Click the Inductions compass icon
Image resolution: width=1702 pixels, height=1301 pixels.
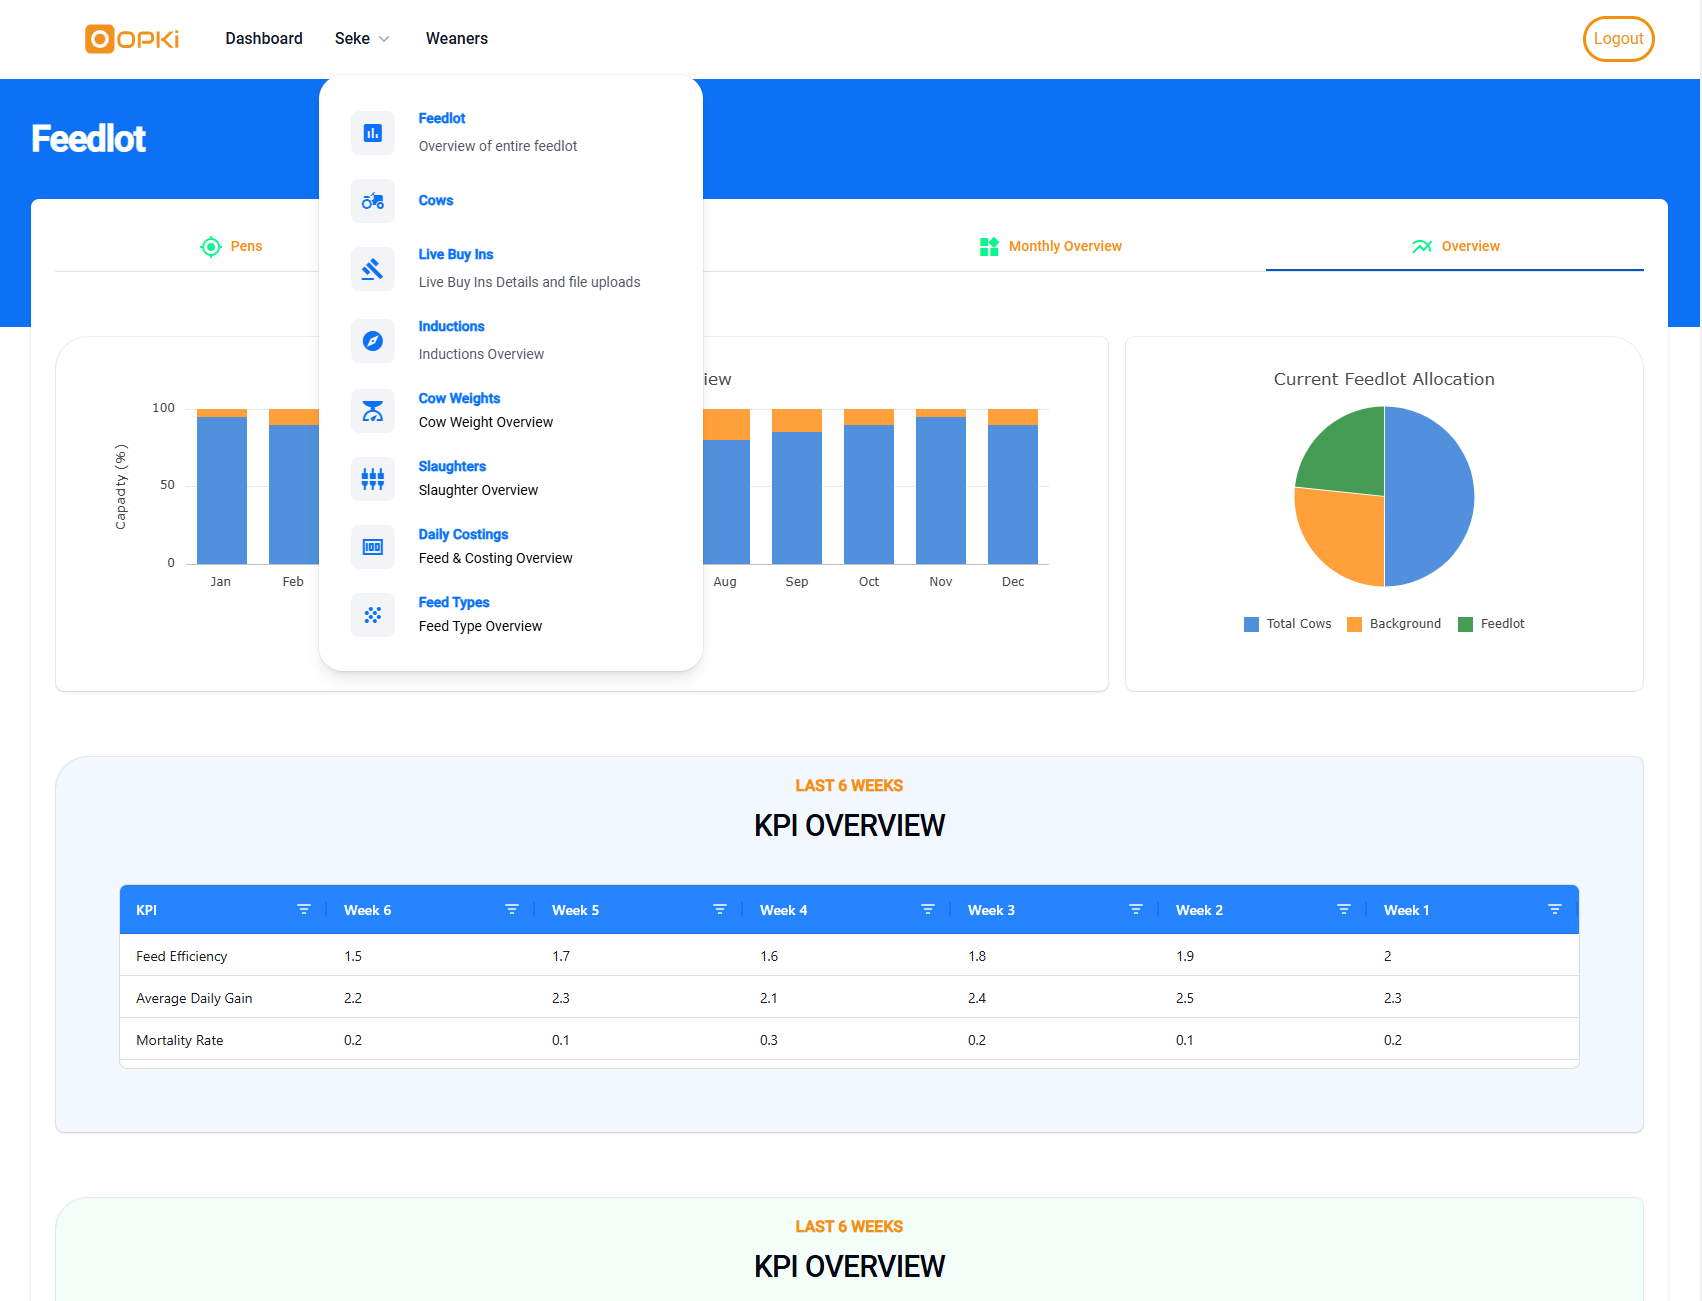(372, 341)
